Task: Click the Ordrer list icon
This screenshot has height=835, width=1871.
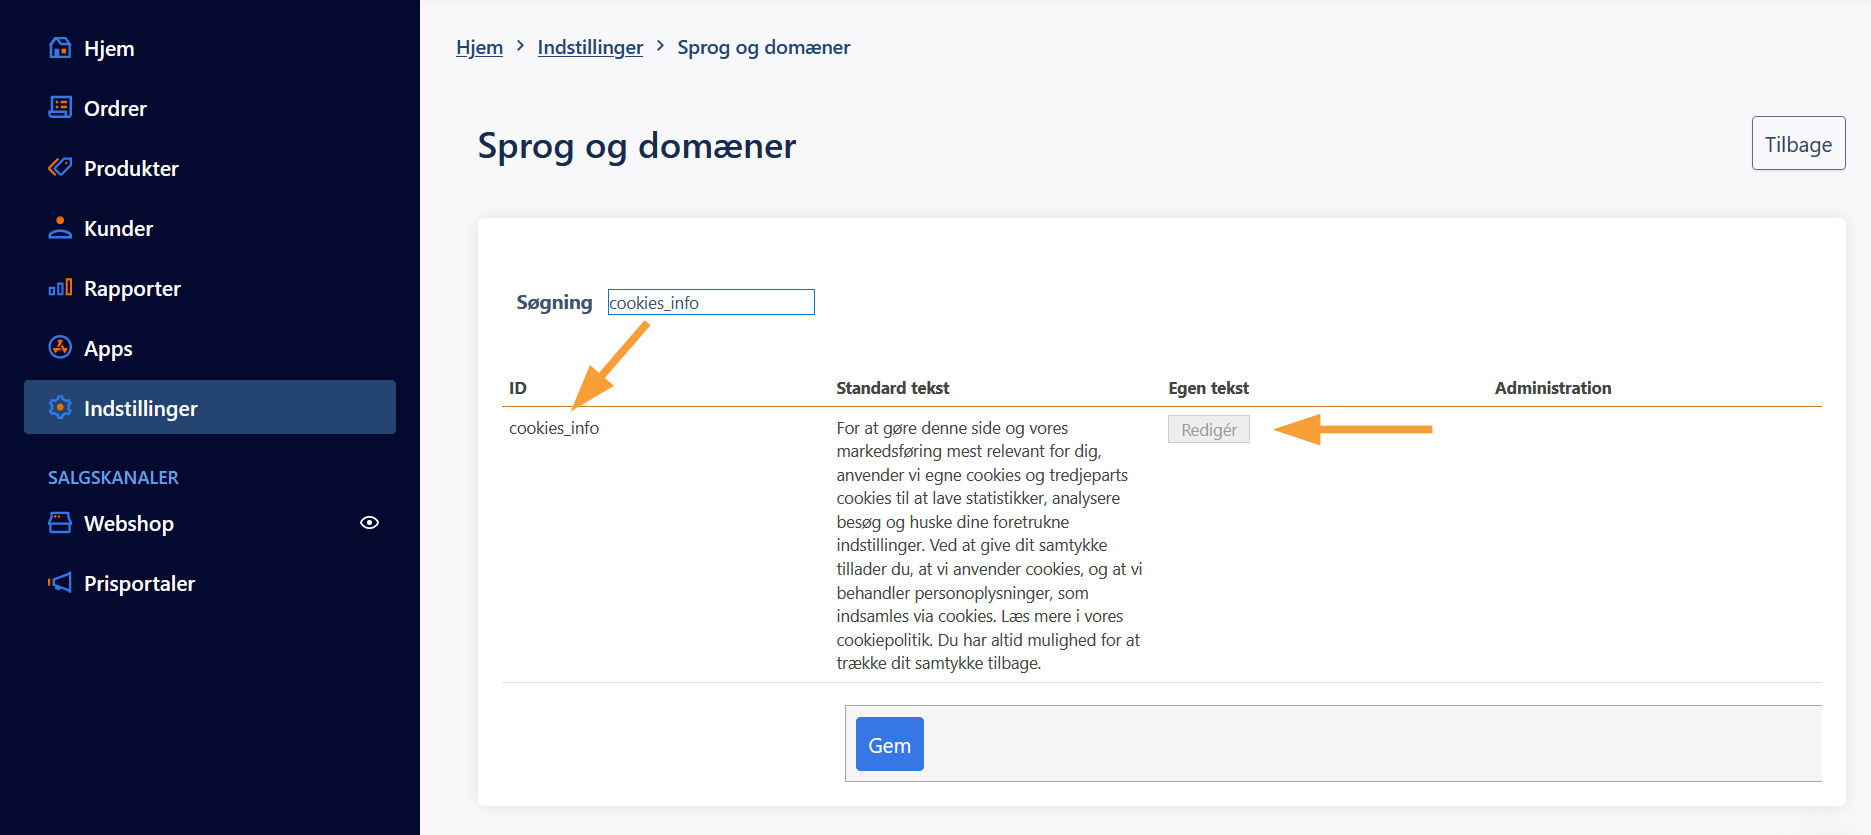Action: 60,108
